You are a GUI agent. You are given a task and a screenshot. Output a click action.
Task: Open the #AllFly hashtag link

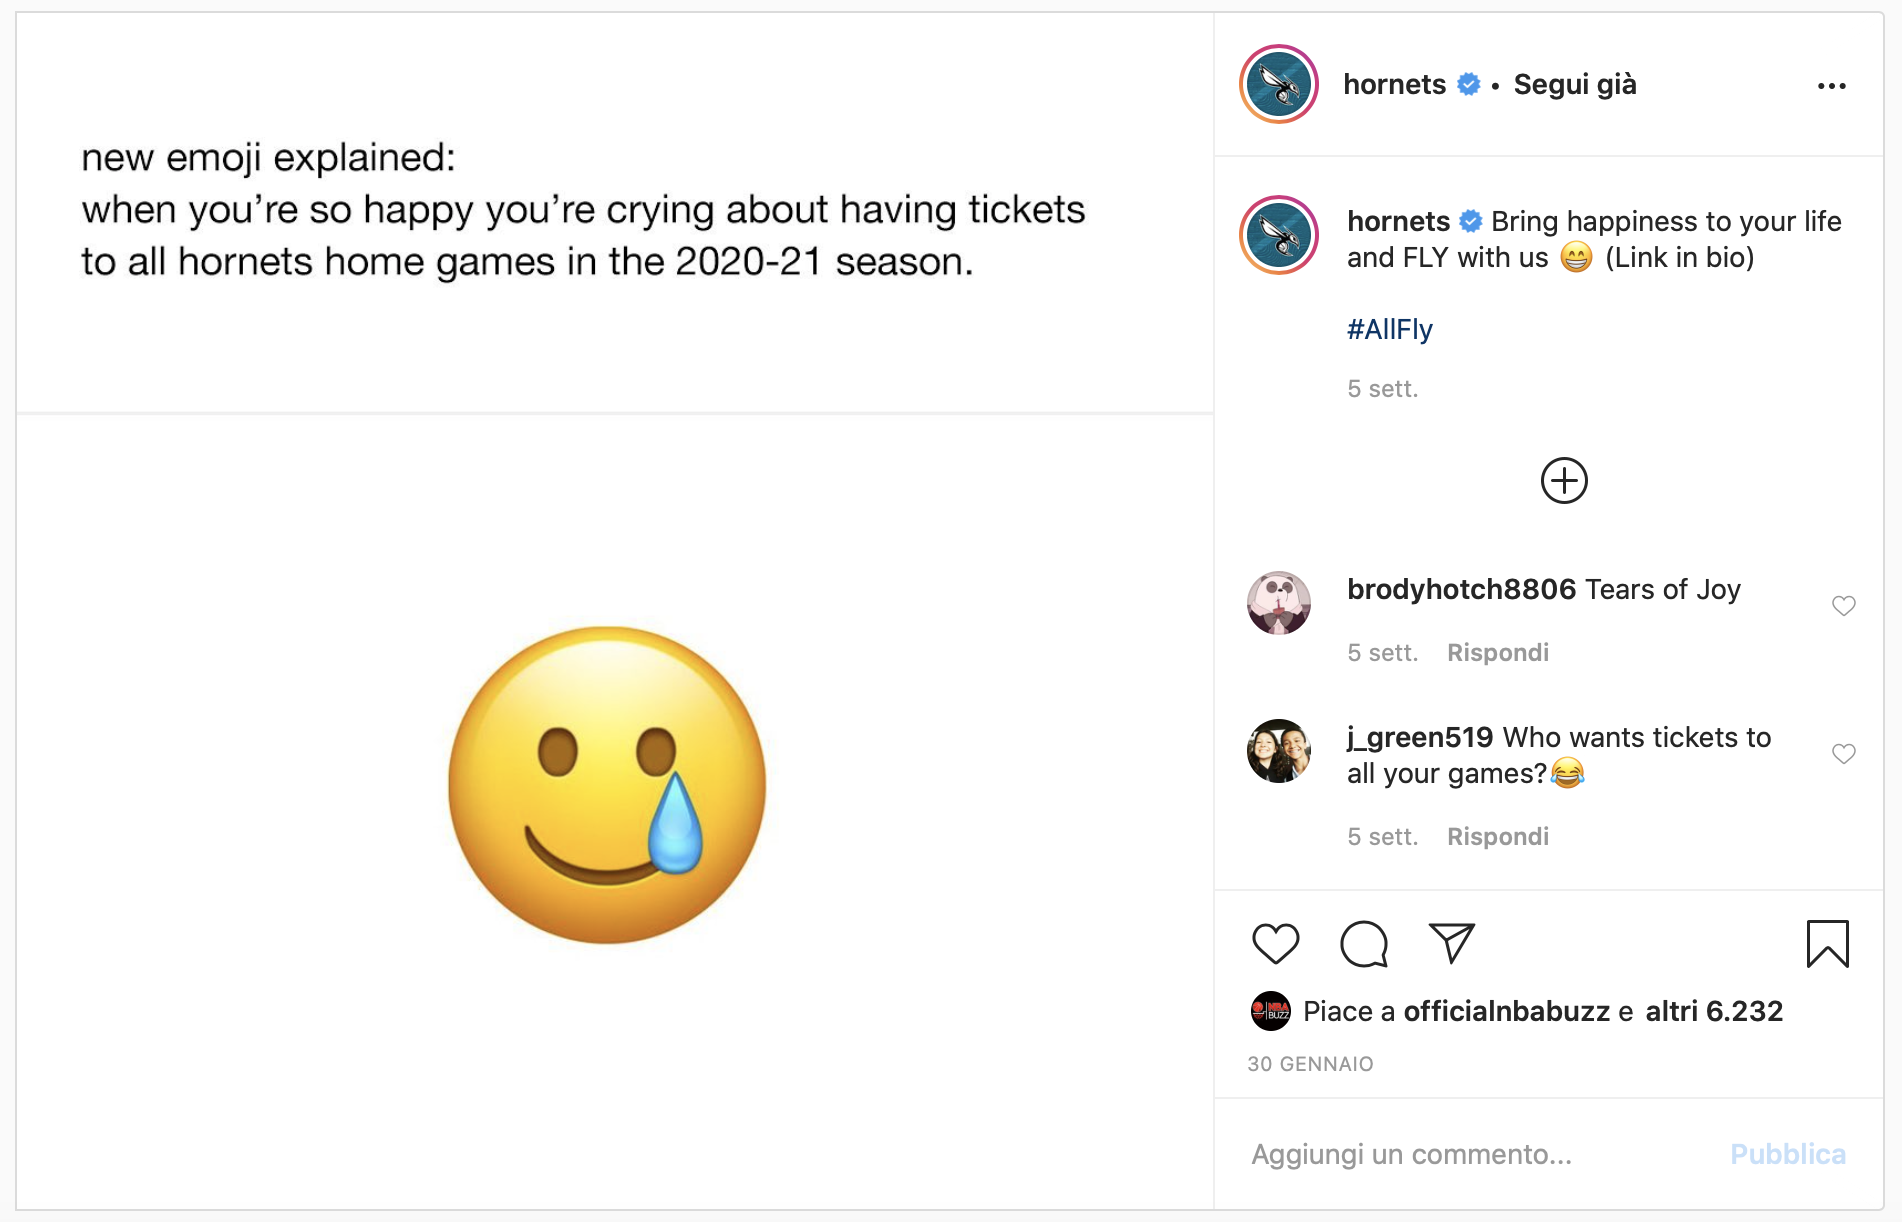(x=1389, y=329)
